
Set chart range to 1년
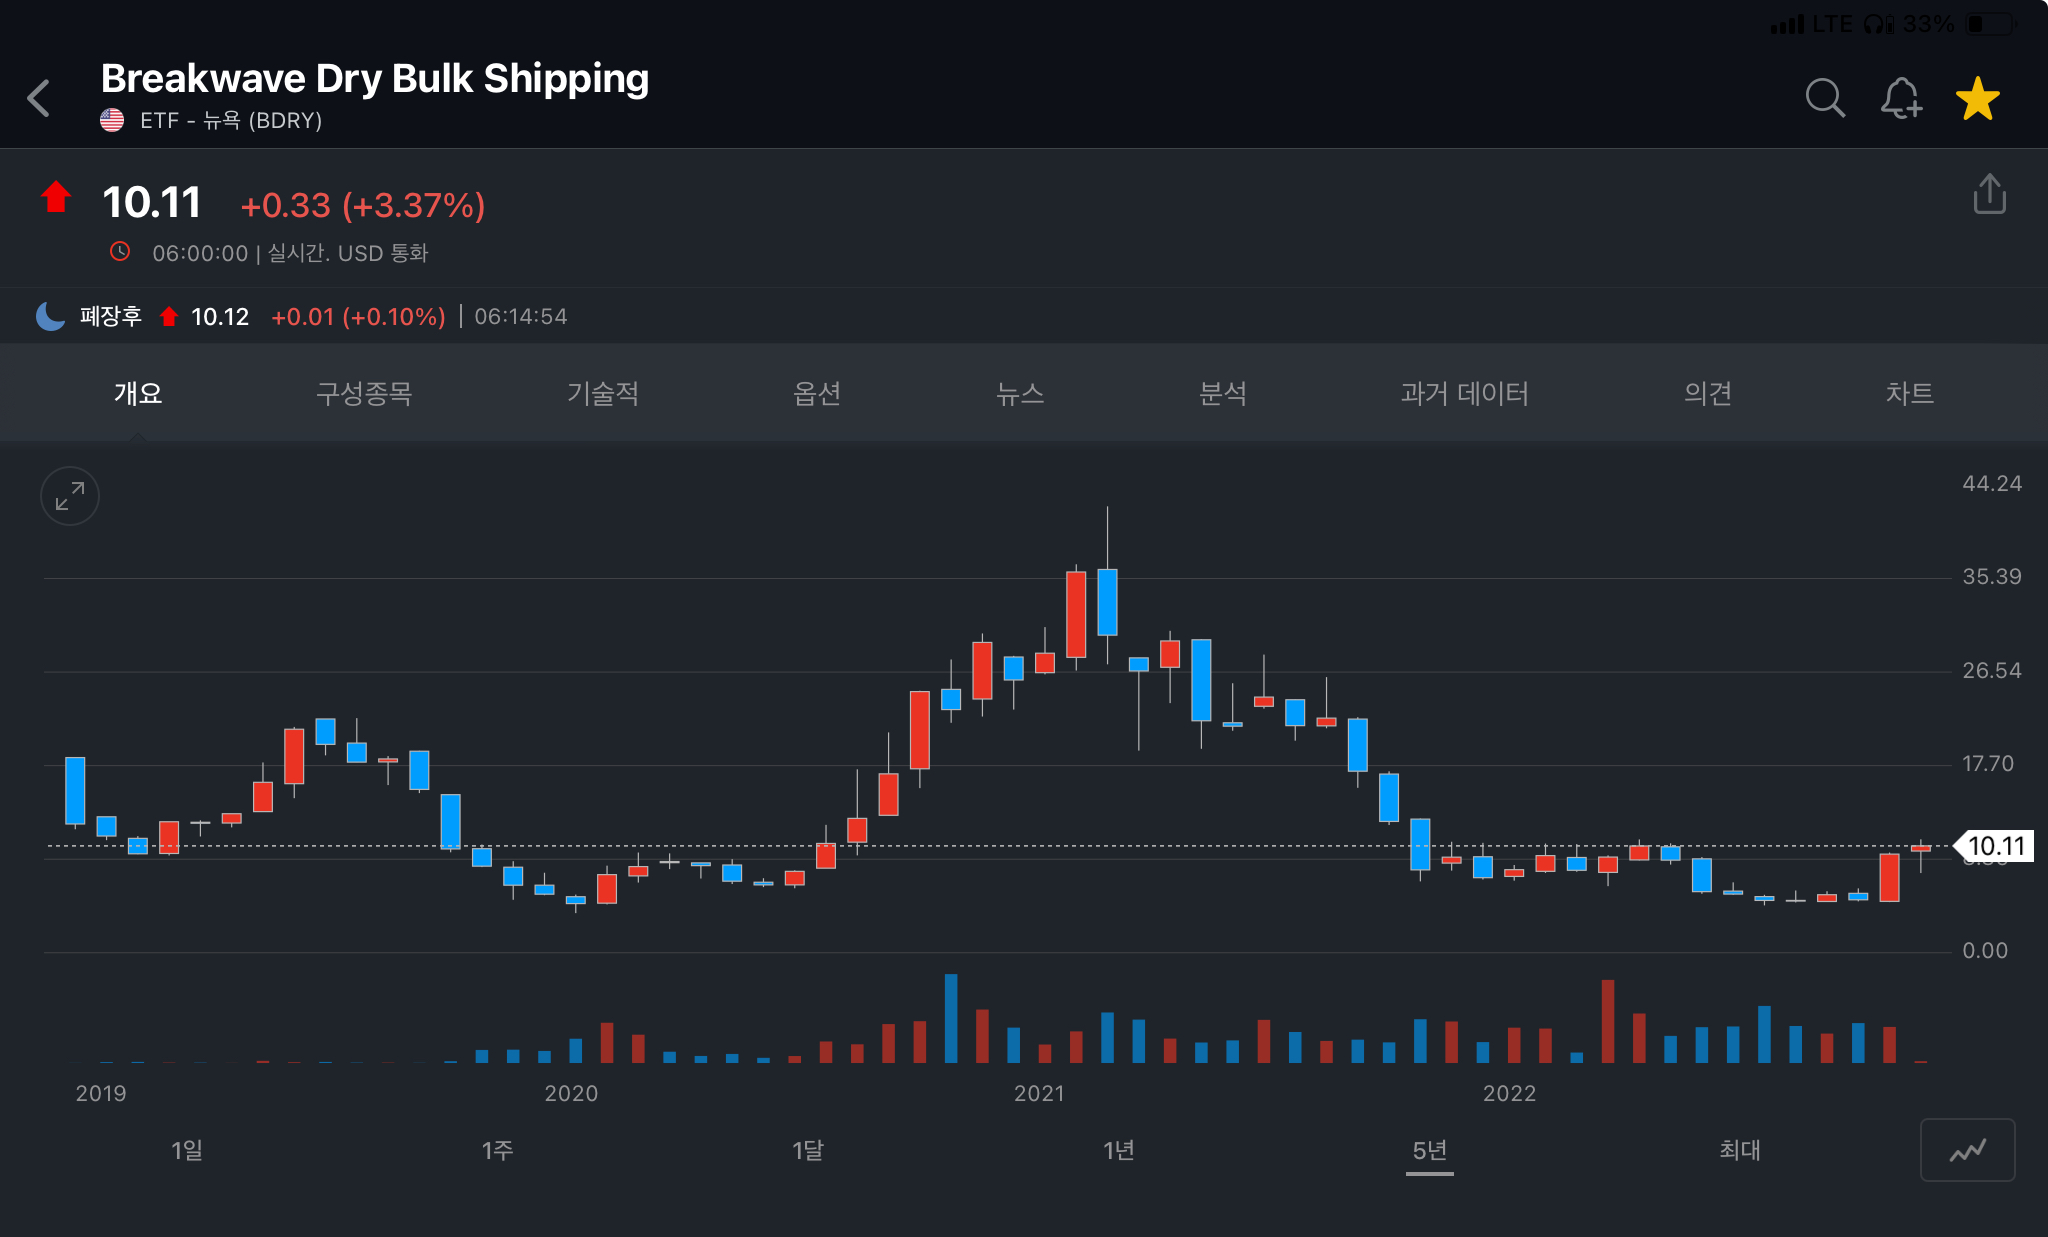point(1119,1150)
